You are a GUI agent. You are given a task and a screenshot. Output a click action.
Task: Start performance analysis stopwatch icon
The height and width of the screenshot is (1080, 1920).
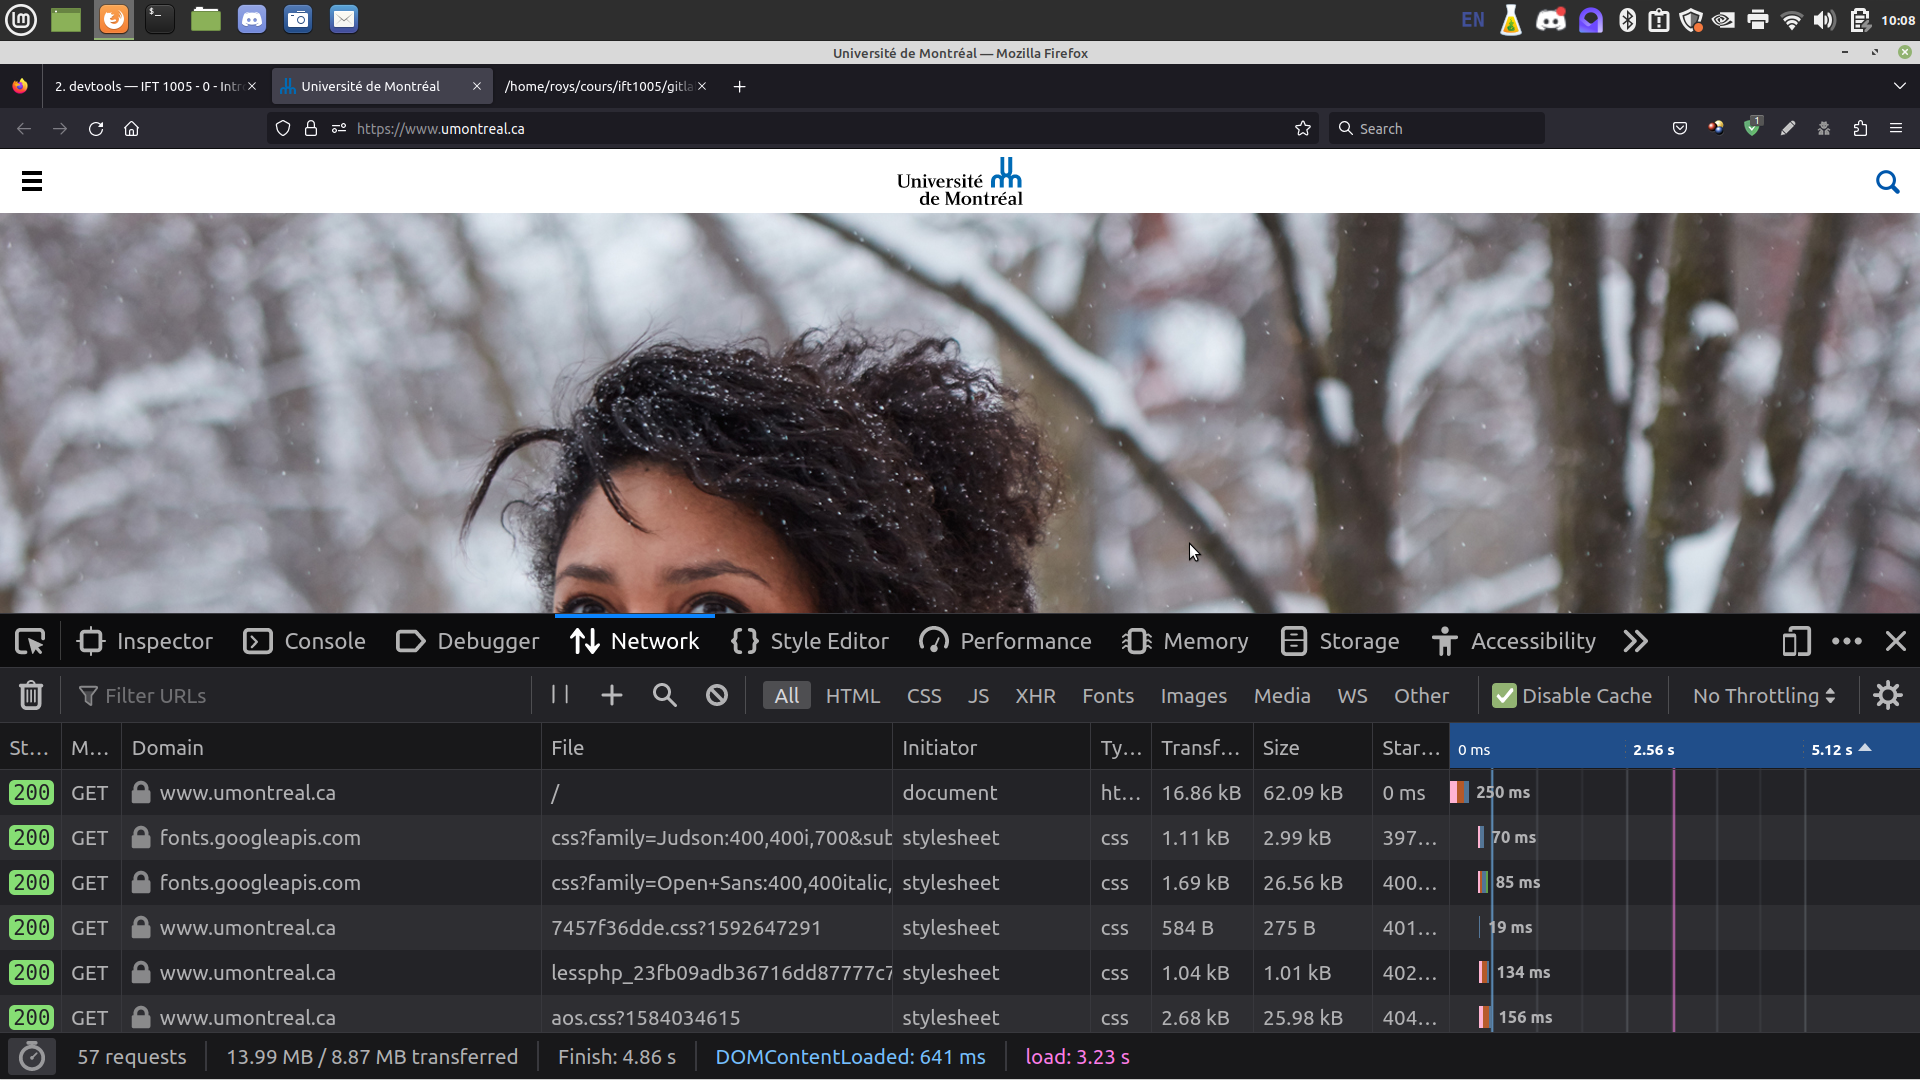(x=32, y=1057)
